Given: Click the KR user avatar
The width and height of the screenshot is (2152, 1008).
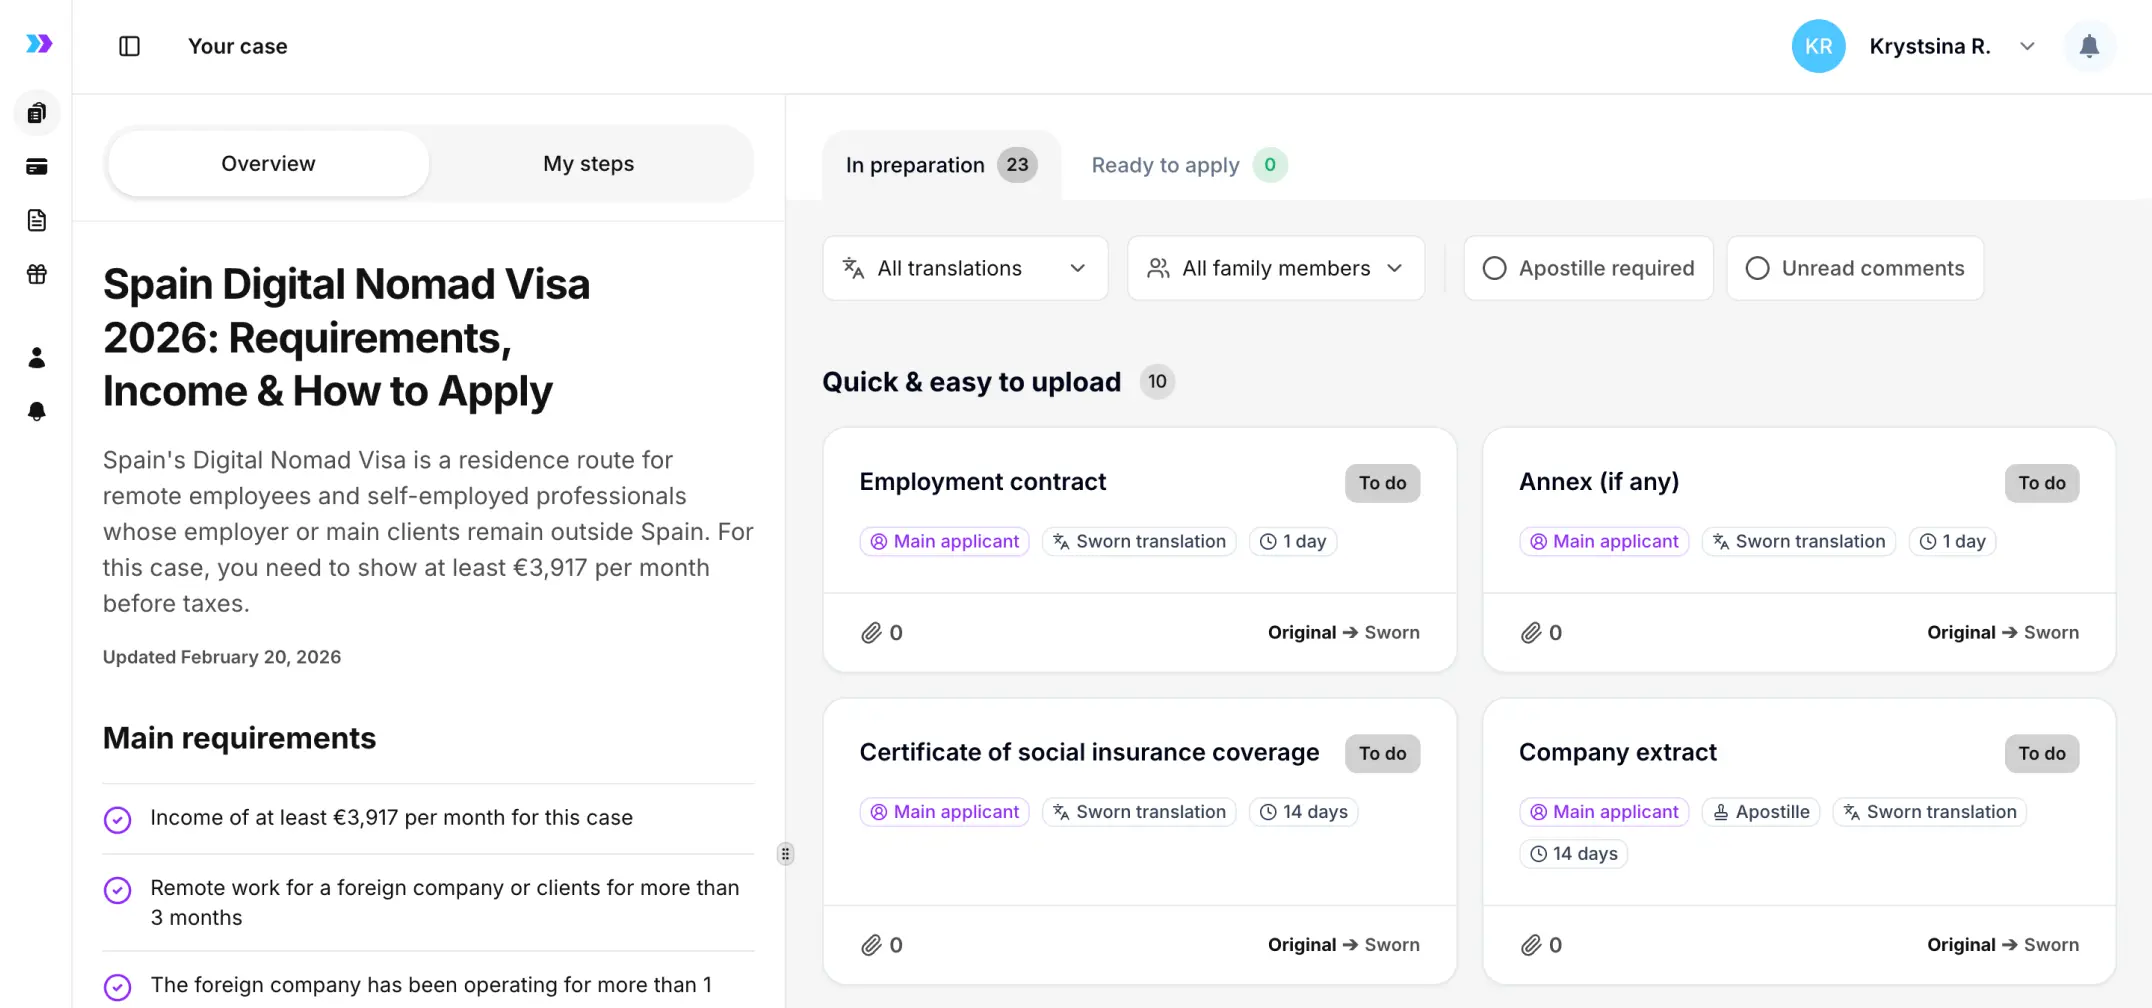Looking at the screenshot, I should coord(1818,46).
